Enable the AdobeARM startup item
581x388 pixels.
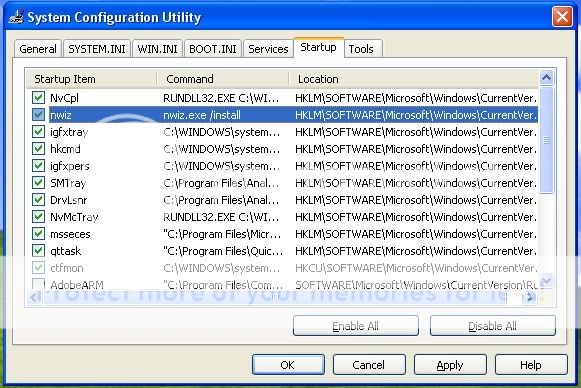click(x=38, y=284)
